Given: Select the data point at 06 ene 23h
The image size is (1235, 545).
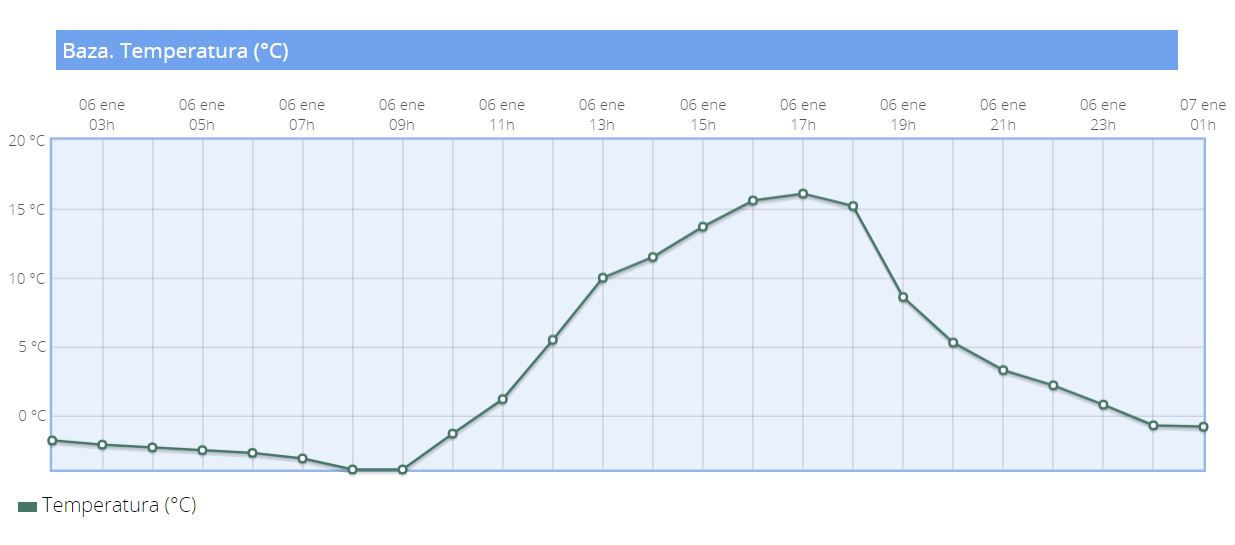Looking at the screenshot, I should [x=1103, y=405].
